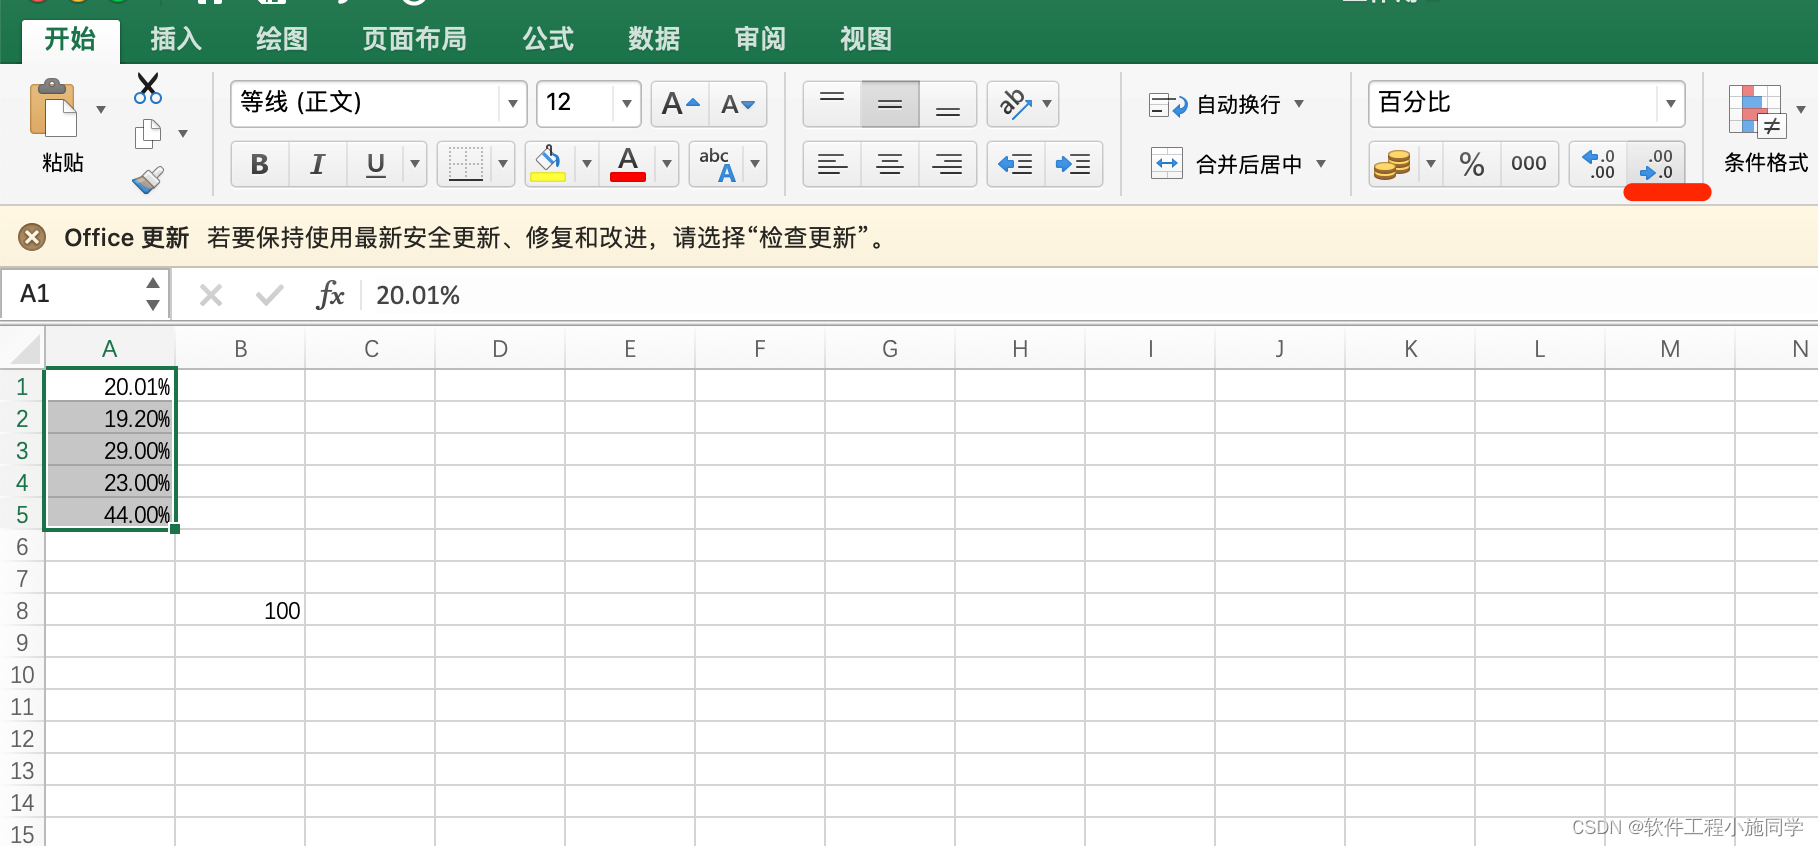The height and width of the screenshot is (846, 1818).
Task: Click the fx insert function button
Action: 330,295
